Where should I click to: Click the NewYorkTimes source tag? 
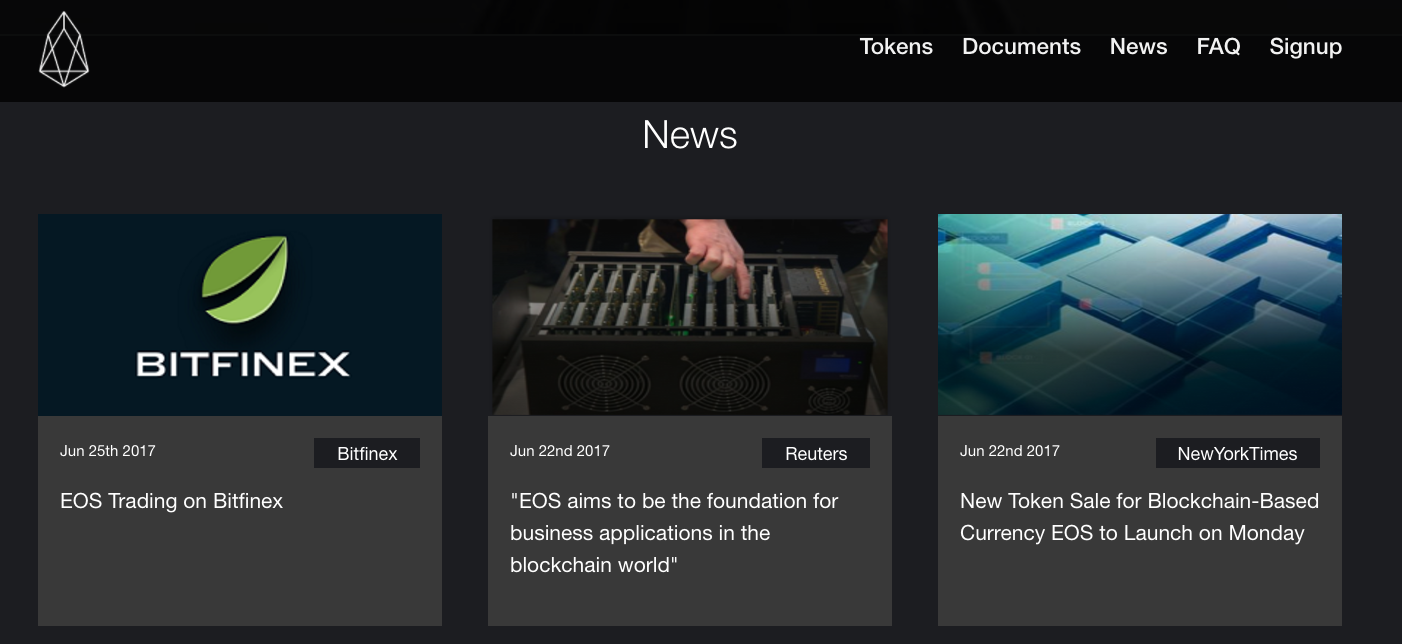pos(1237,453)
